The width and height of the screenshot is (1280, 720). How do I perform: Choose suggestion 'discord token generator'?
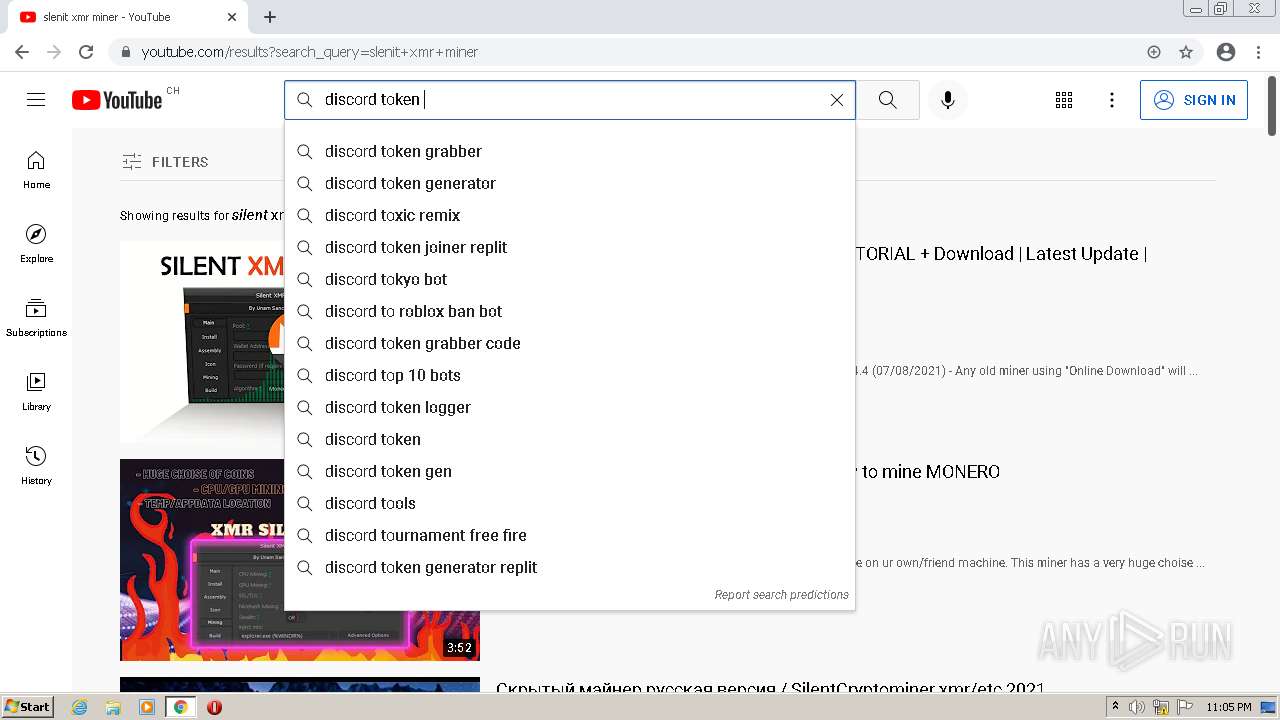click(x=570, y=183)
